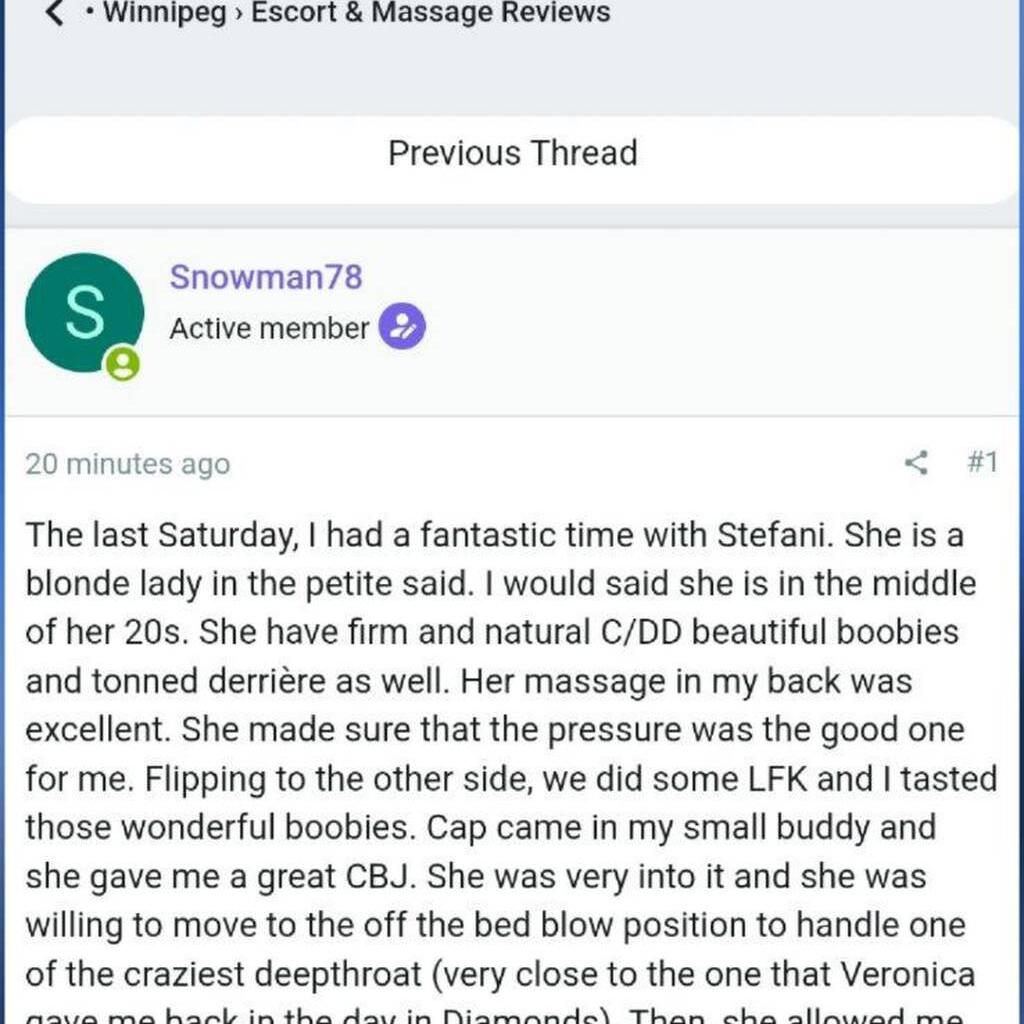Image resolution: width=1024 pixels, height=1024 pixels.
Task: Click the dot before the Winnipeg breadcrumb
Action: click(90, 15)
